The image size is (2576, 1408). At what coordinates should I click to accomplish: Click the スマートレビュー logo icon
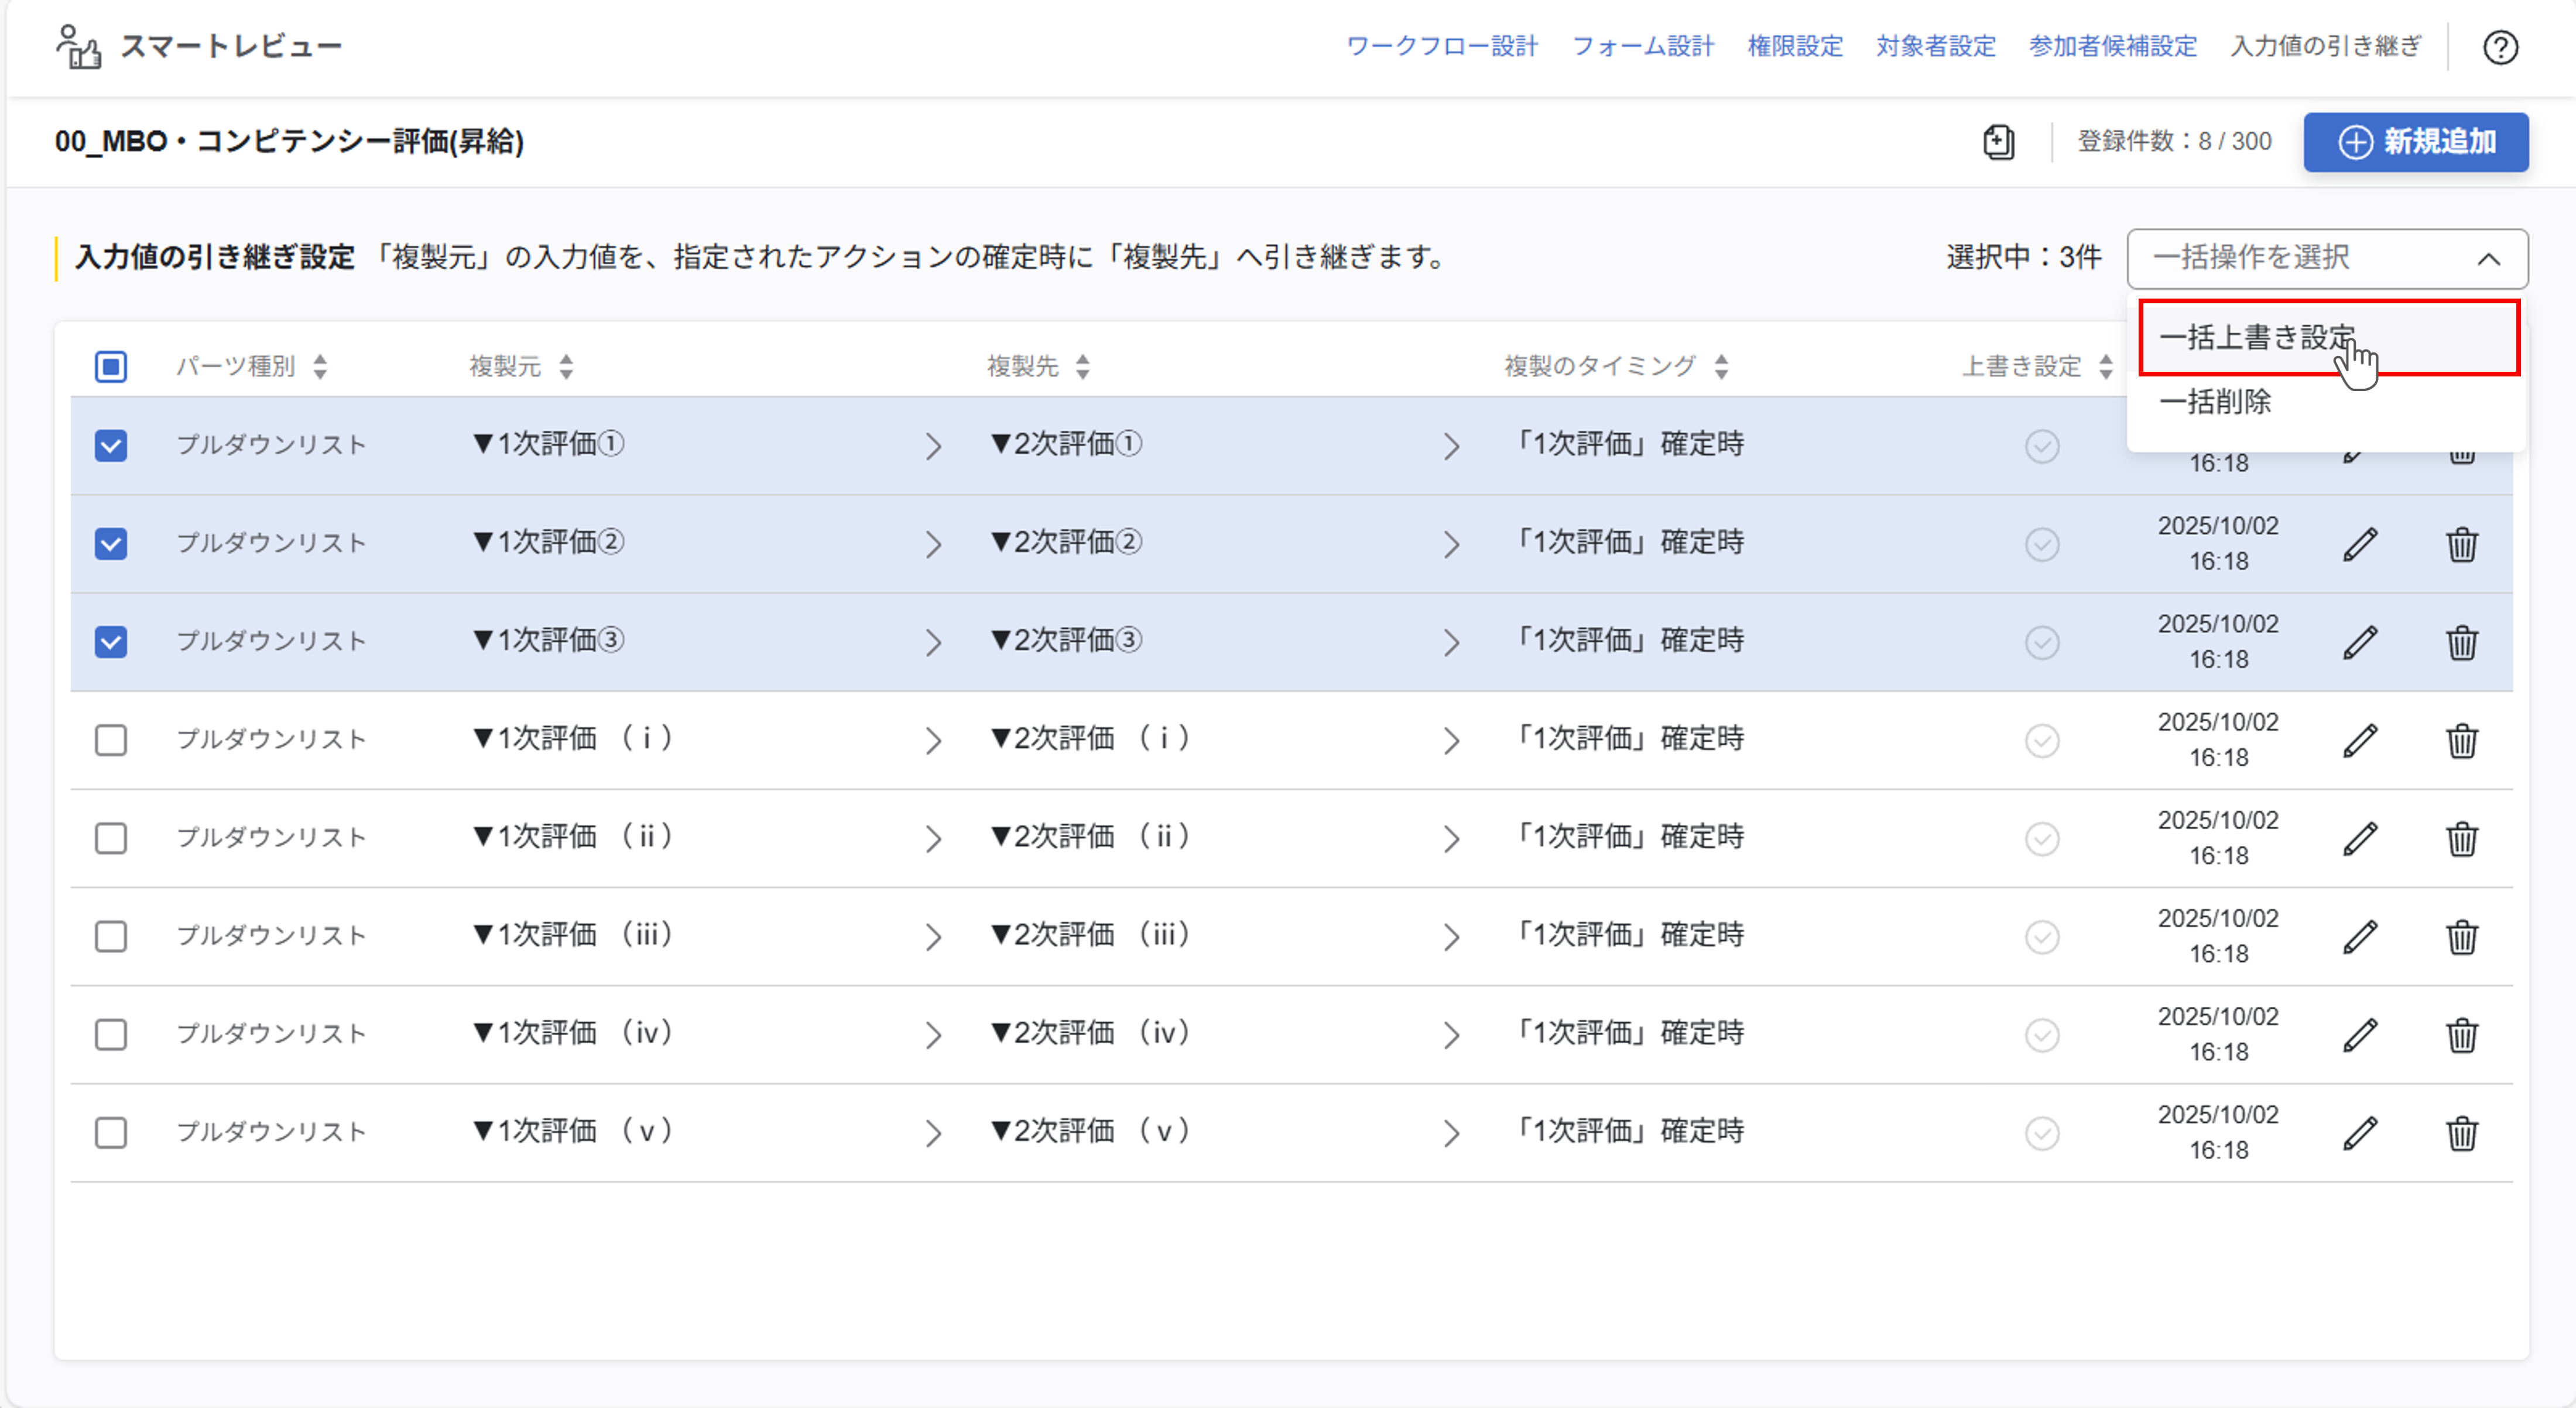click(x=78, y=47)
